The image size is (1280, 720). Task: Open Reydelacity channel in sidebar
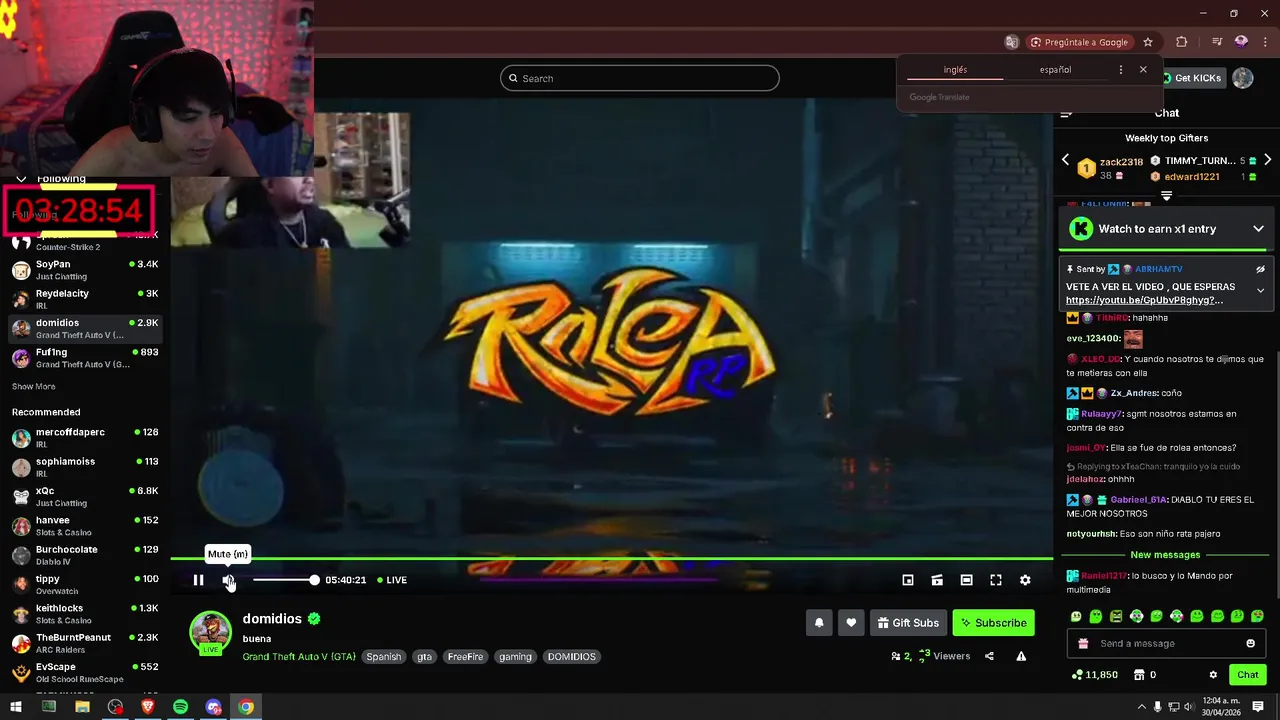click(x=83, y=299)
